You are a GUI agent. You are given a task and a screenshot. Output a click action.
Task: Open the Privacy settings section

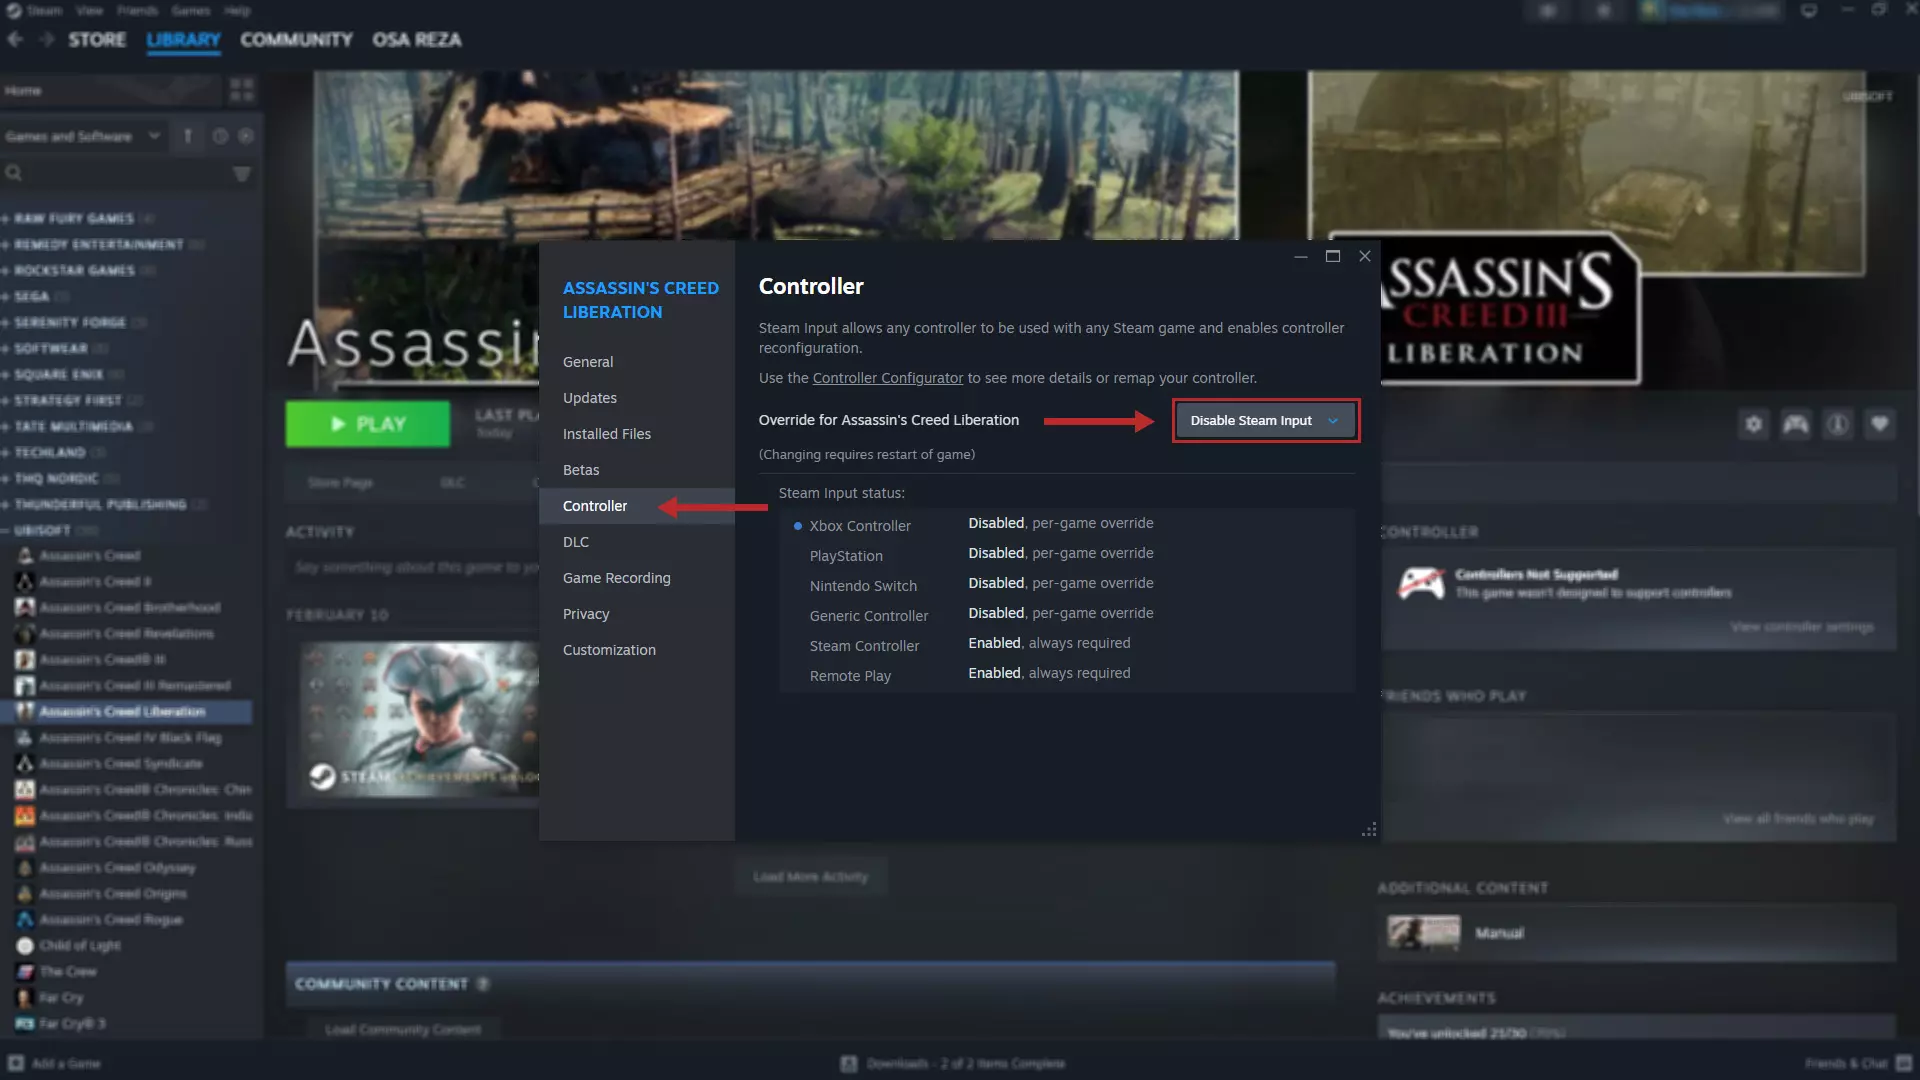[585, 614]
